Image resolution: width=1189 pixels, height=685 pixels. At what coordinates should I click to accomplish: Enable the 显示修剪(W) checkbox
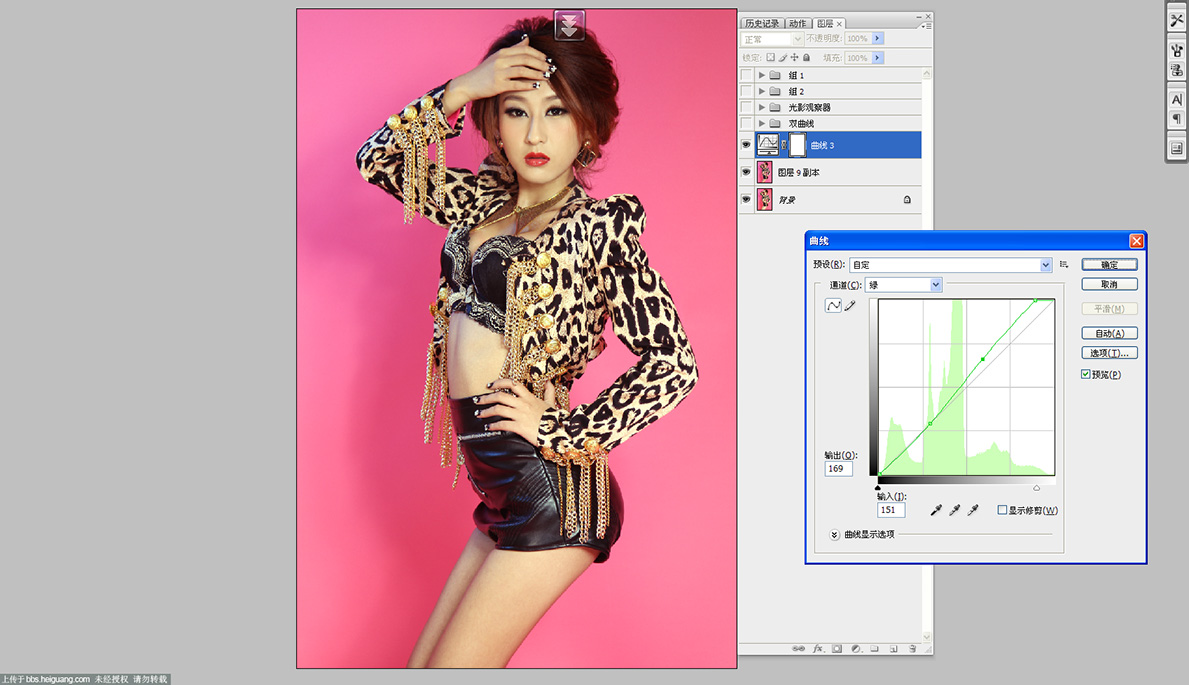click(x=1002, y=511)
